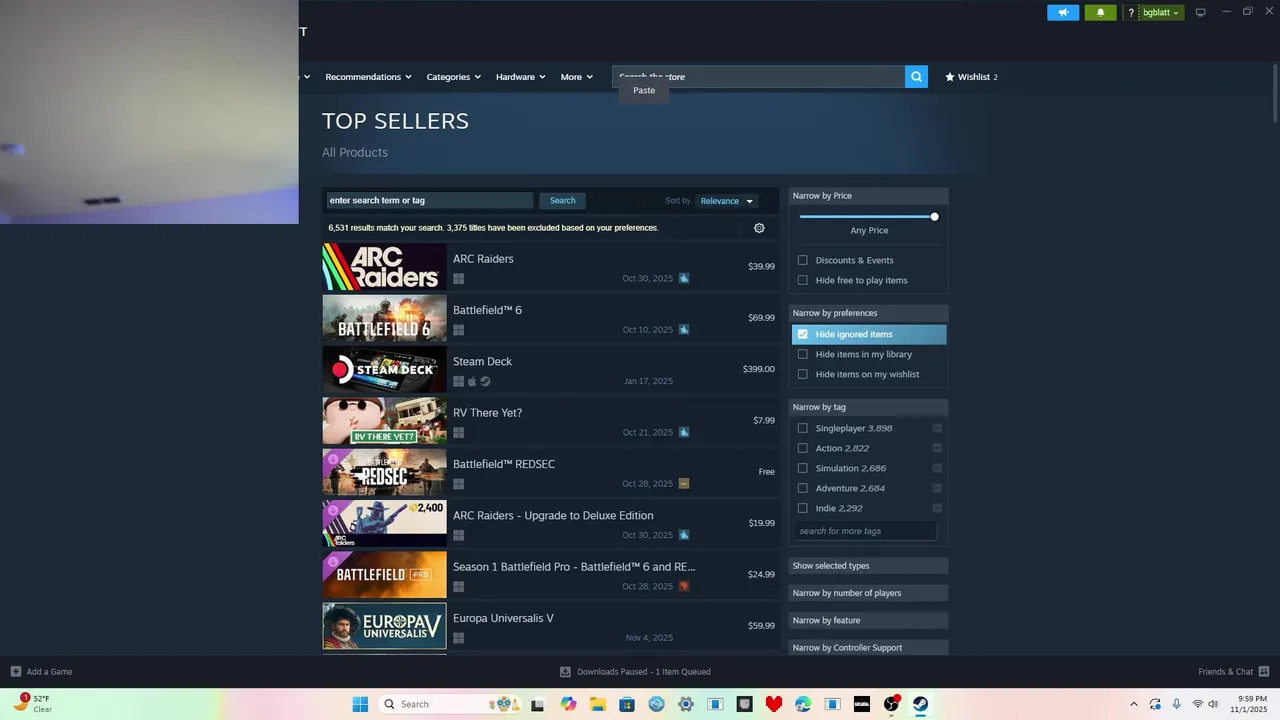
Task: Expand the Hardware menu
Action: pyautogui.click(x=520, y=77)
